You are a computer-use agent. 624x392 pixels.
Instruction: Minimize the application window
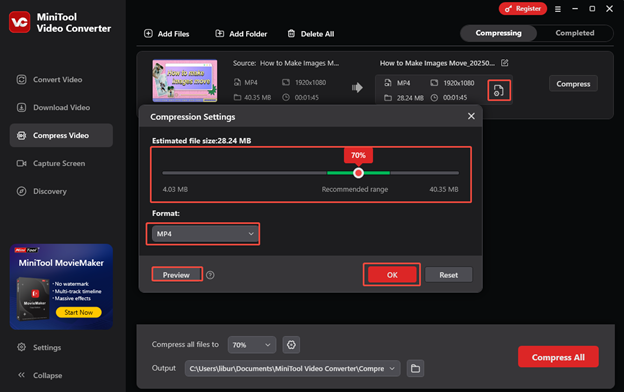[x=575, y=9]
